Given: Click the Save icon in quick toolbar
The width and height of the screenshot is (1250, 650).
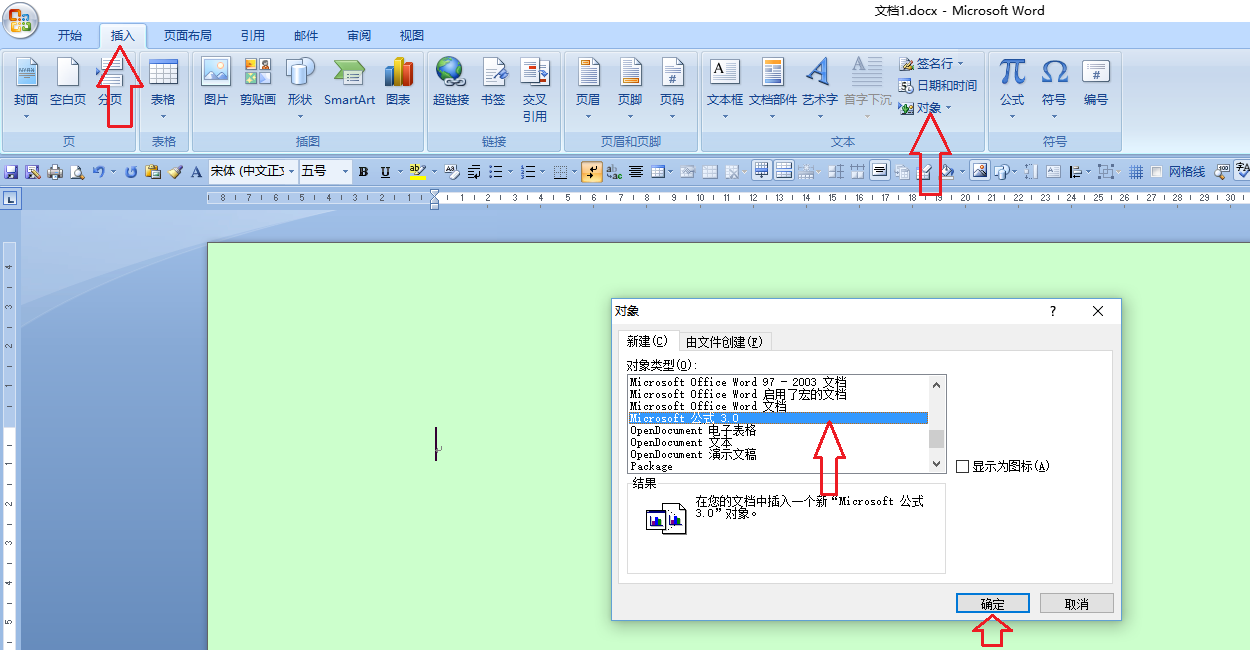Looking at the screenshot, I should pyautogui.click(x=12, y=172).
